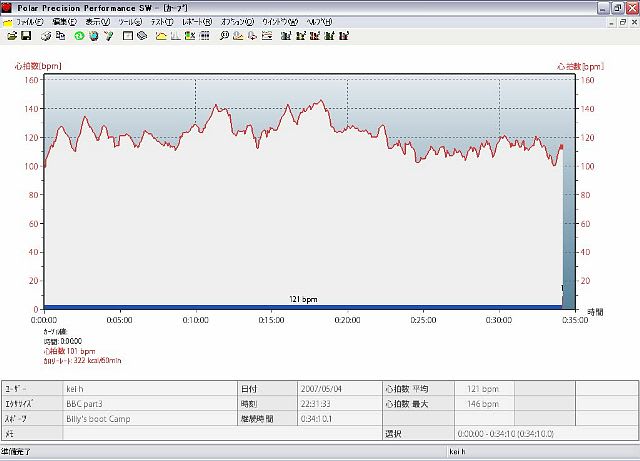Screen dimensions: 640x461
Task: Click the globe icon in toolbar
Action: pyautogui.click(x=93, y=36)
